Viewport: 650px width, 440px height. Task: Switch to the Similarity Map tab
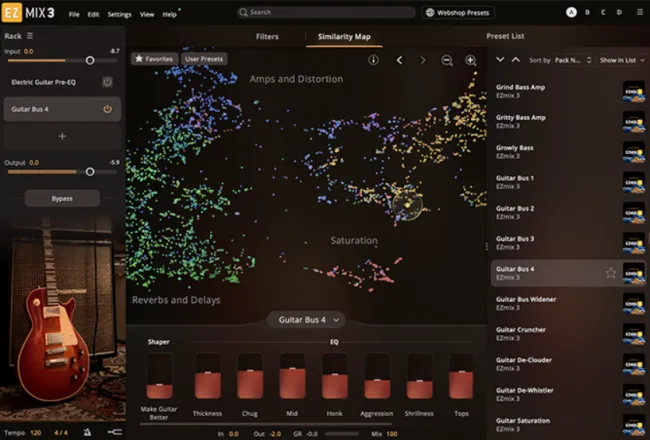[x=344, y=36]
